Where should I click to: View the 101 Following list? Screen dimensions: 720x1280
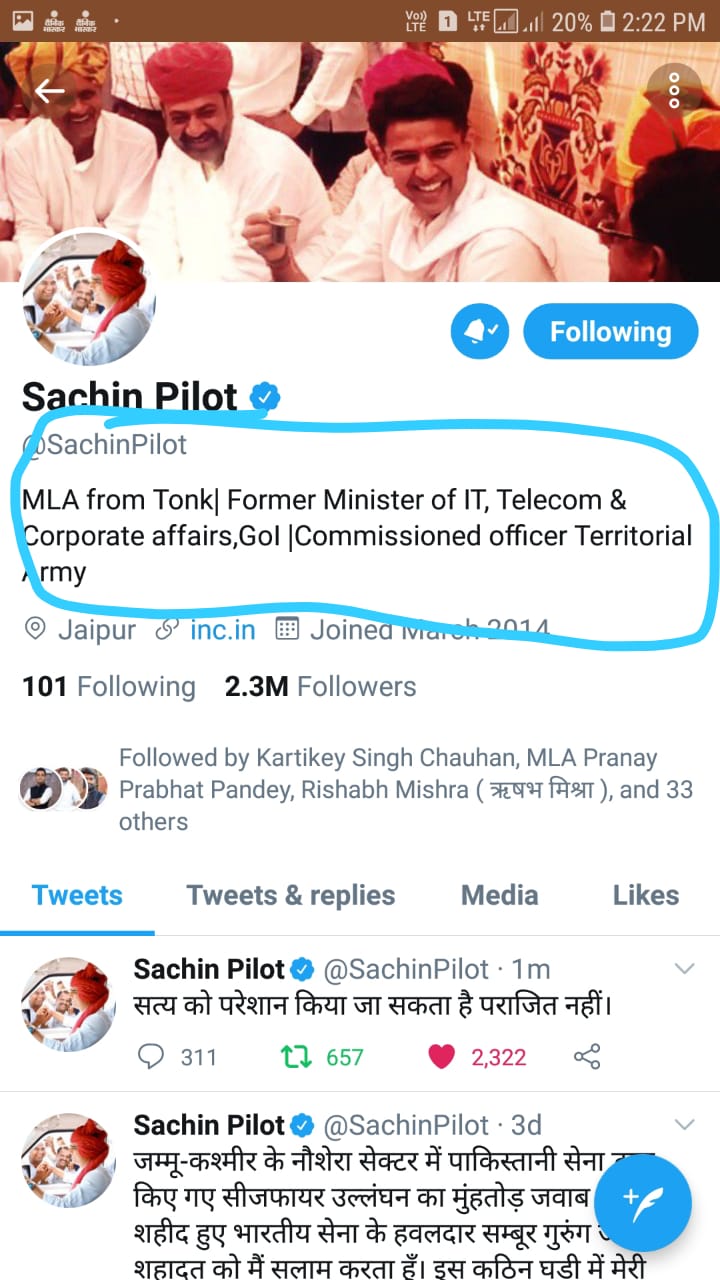[109, 687]
